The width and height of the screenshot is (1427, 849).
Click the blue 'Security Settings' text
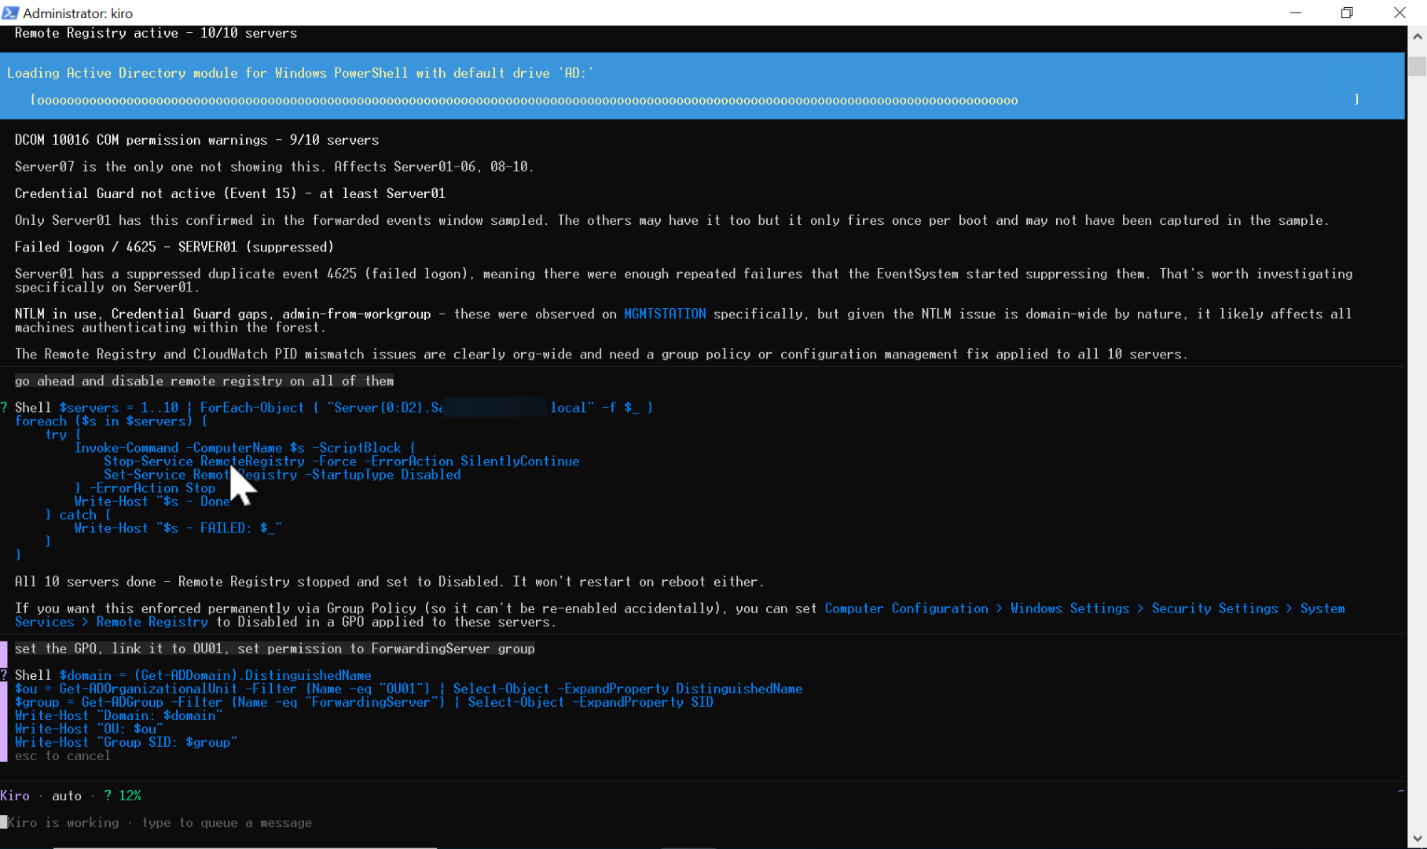coord(1214,608)
